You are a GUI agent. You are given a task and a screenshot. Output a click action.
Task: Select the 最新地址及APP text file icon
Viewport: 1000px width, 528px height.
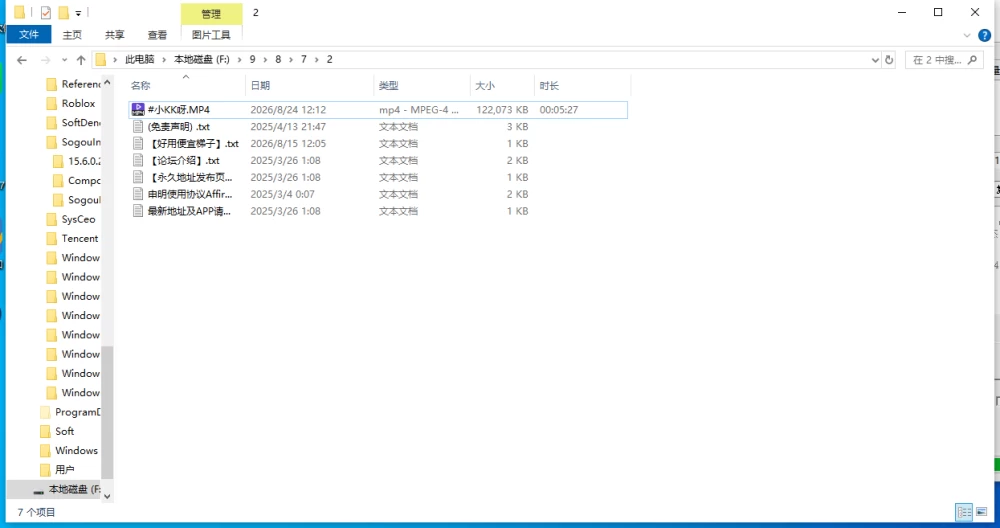pos(138,211)
